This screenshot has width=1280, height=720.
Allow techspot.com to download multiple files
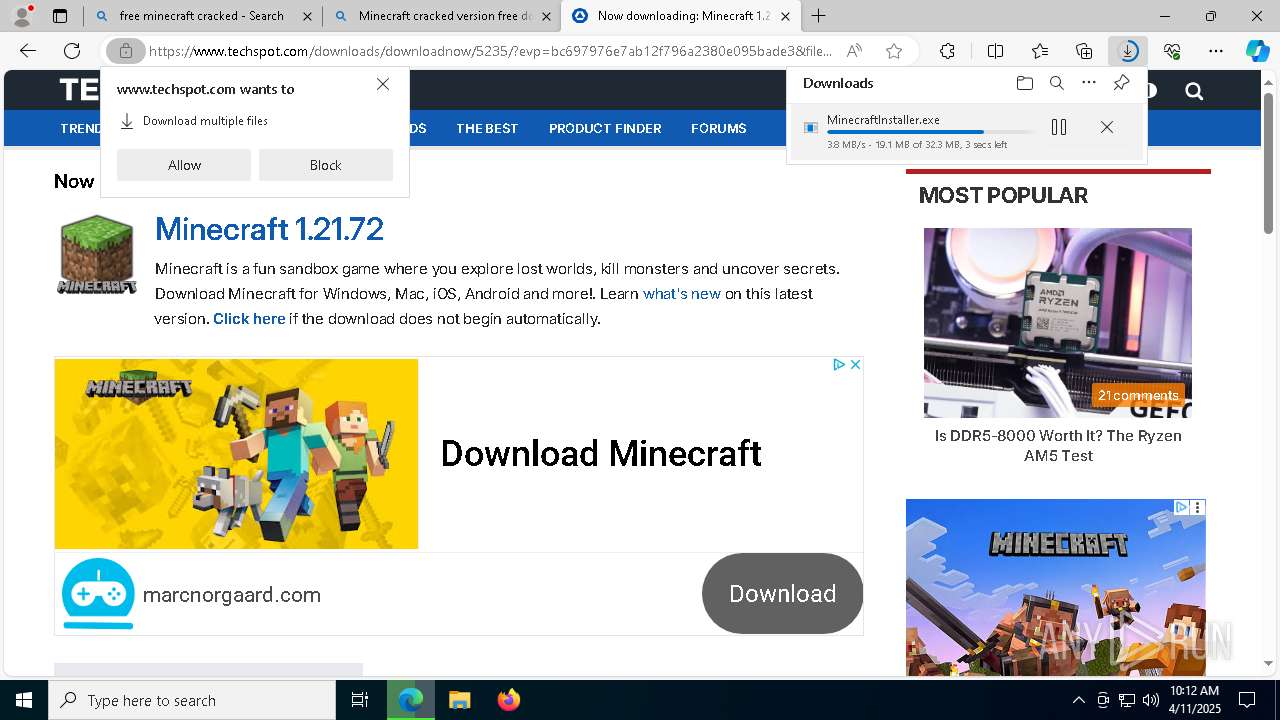[184, 165]
